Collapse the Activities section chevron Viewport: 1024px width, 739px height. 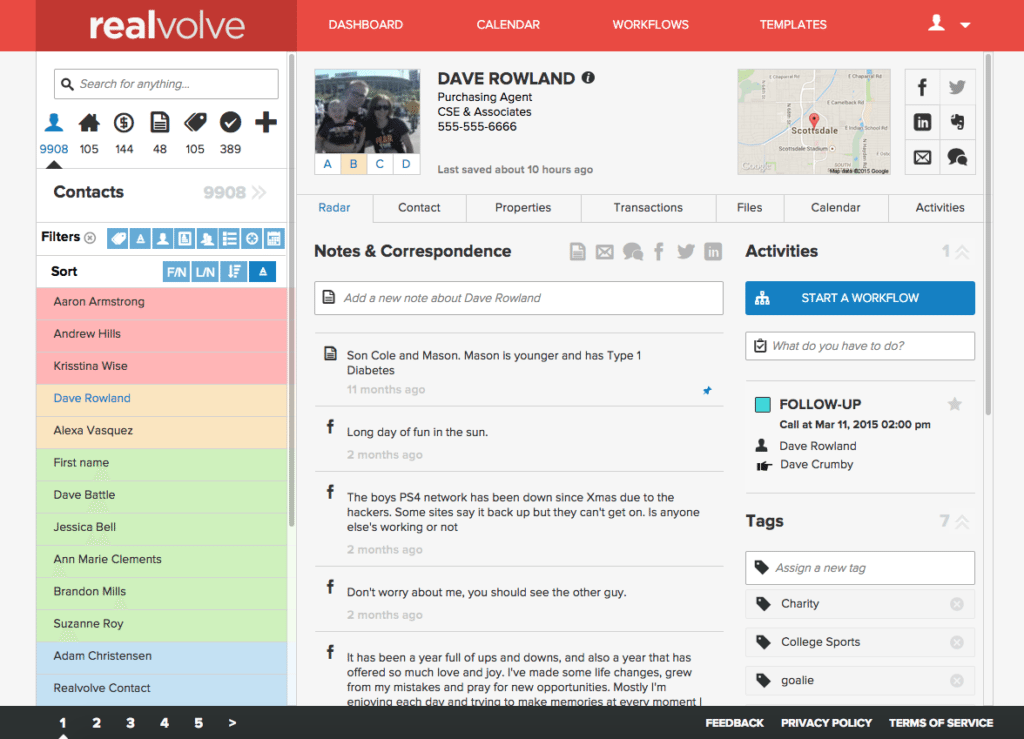[x=962, y=252]
